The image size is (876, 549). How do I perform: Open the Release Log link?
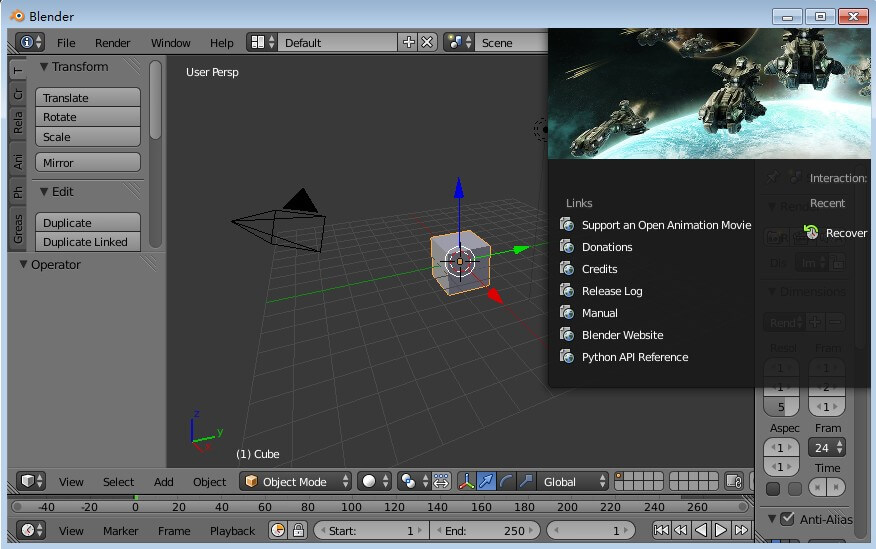[612, 291]
